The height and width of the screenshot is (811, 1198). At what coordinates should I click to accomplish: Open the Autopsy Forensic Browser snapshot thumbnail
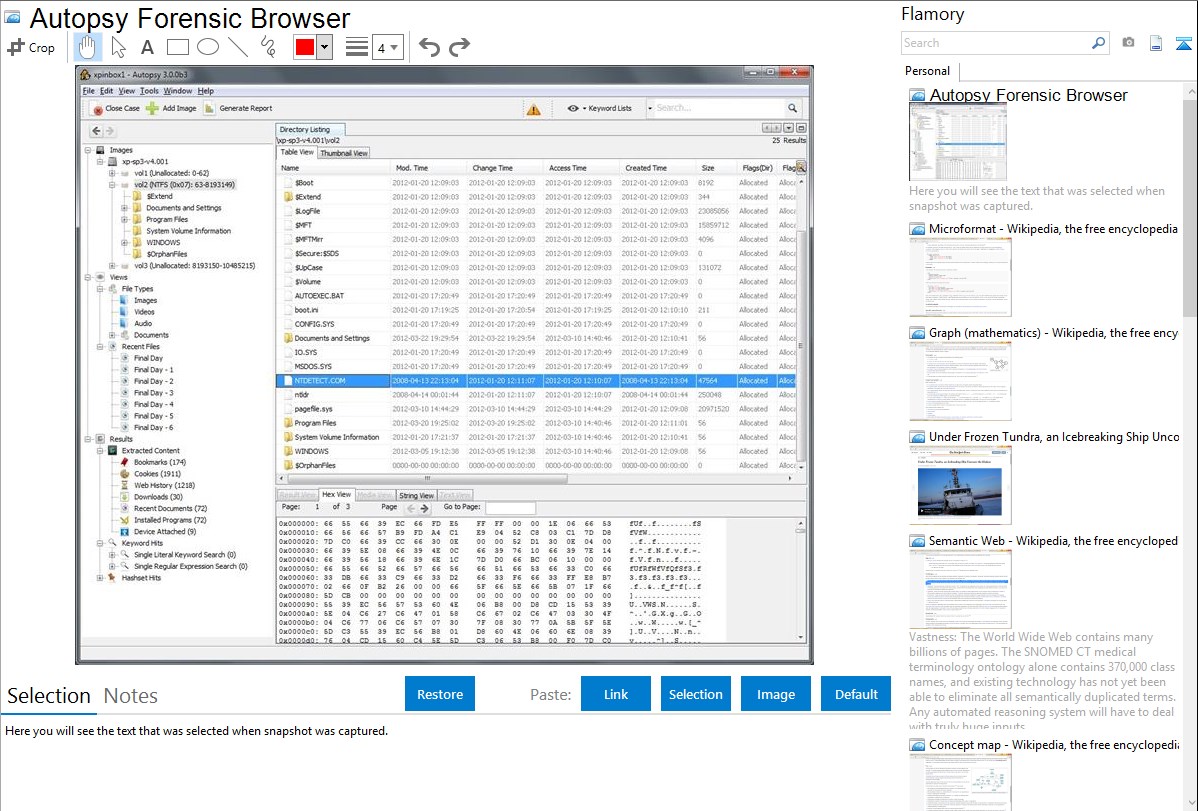tap(957, 142)
